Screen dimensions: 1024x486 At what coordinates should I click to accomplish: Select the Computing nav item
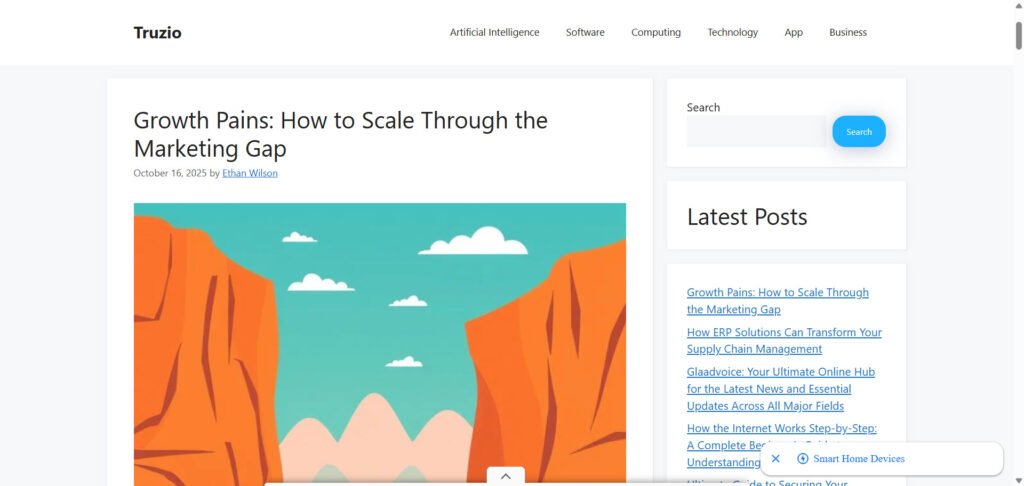click(656, 32)
